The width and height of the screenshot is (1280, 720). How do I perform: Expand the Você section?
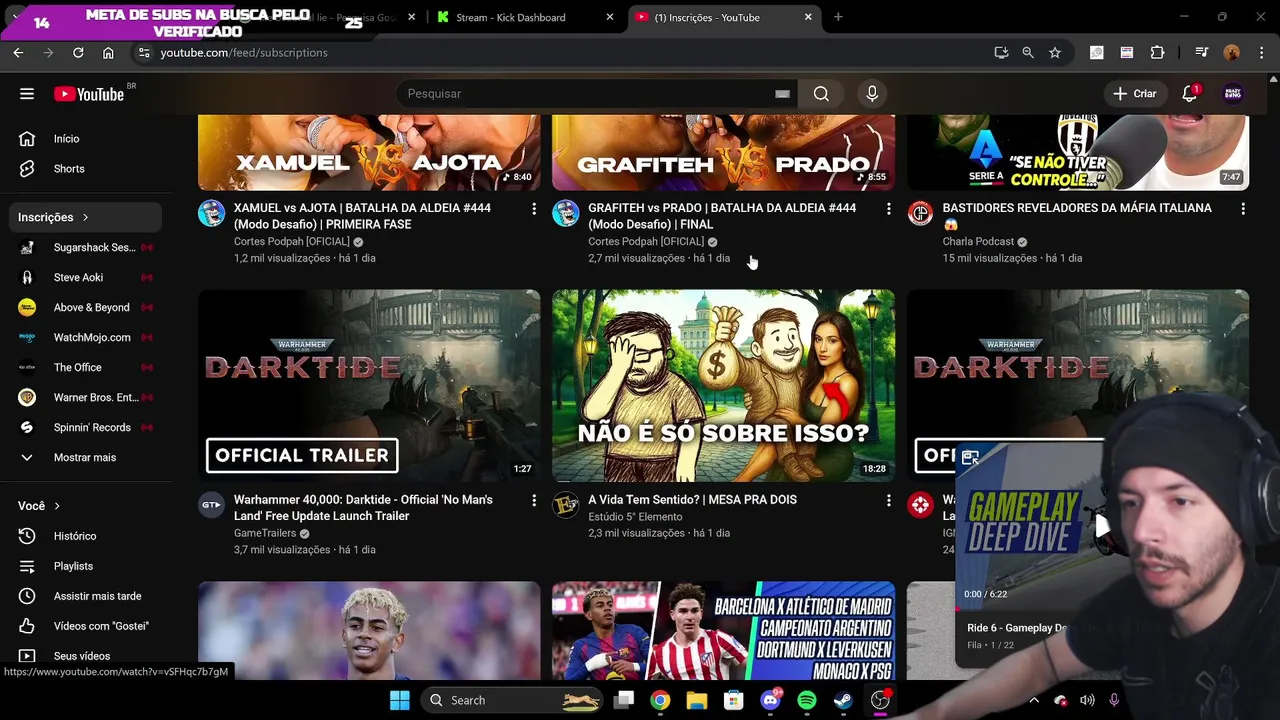[40, 506]
